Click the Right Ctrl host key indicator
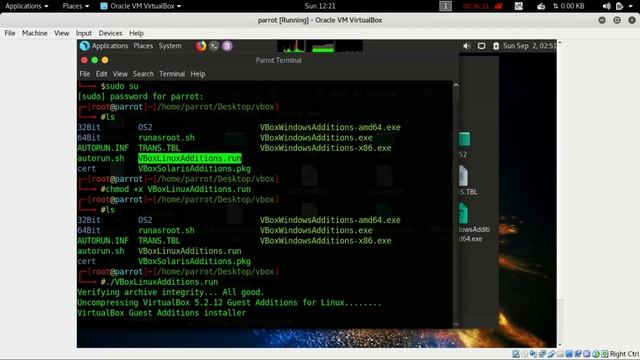 (624, 354)
